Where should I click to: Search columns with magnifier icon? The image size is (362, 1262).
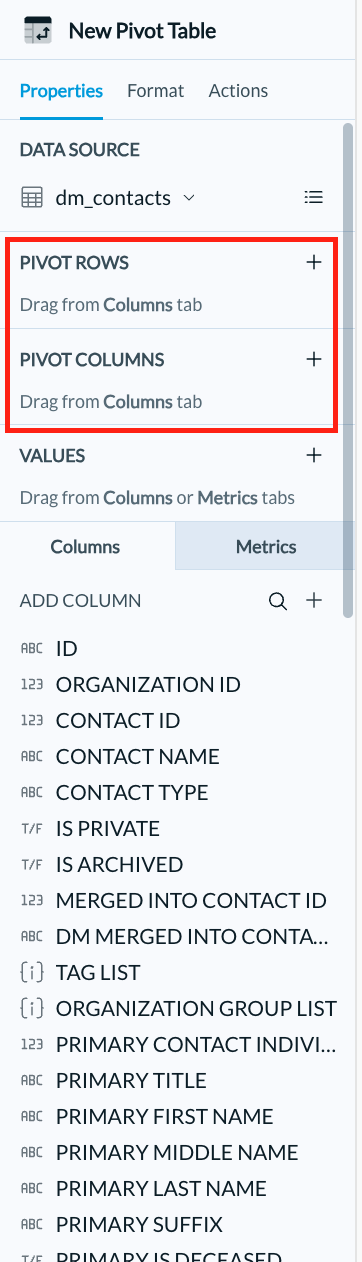click(278, 601)
